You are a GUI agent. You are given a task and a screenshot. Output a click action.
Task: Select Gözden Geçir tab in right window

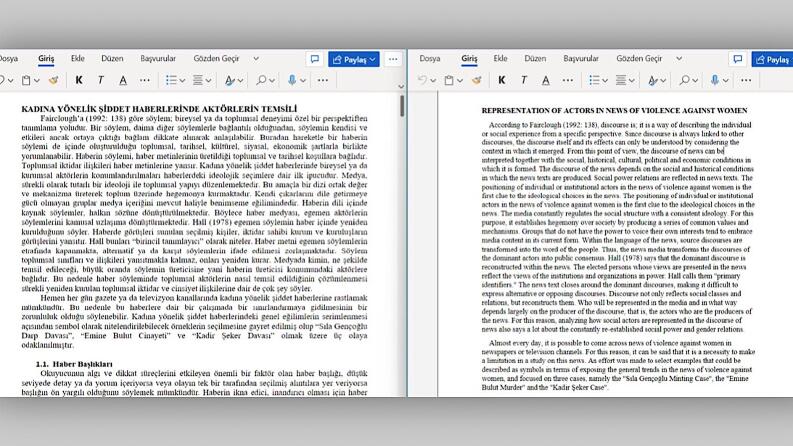point(639,58)
